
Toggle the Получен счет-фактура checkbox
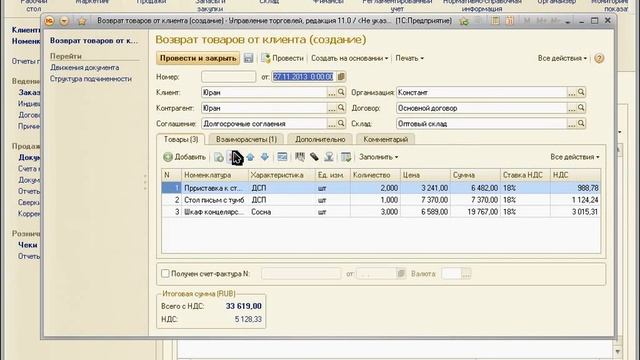point(165,273)
